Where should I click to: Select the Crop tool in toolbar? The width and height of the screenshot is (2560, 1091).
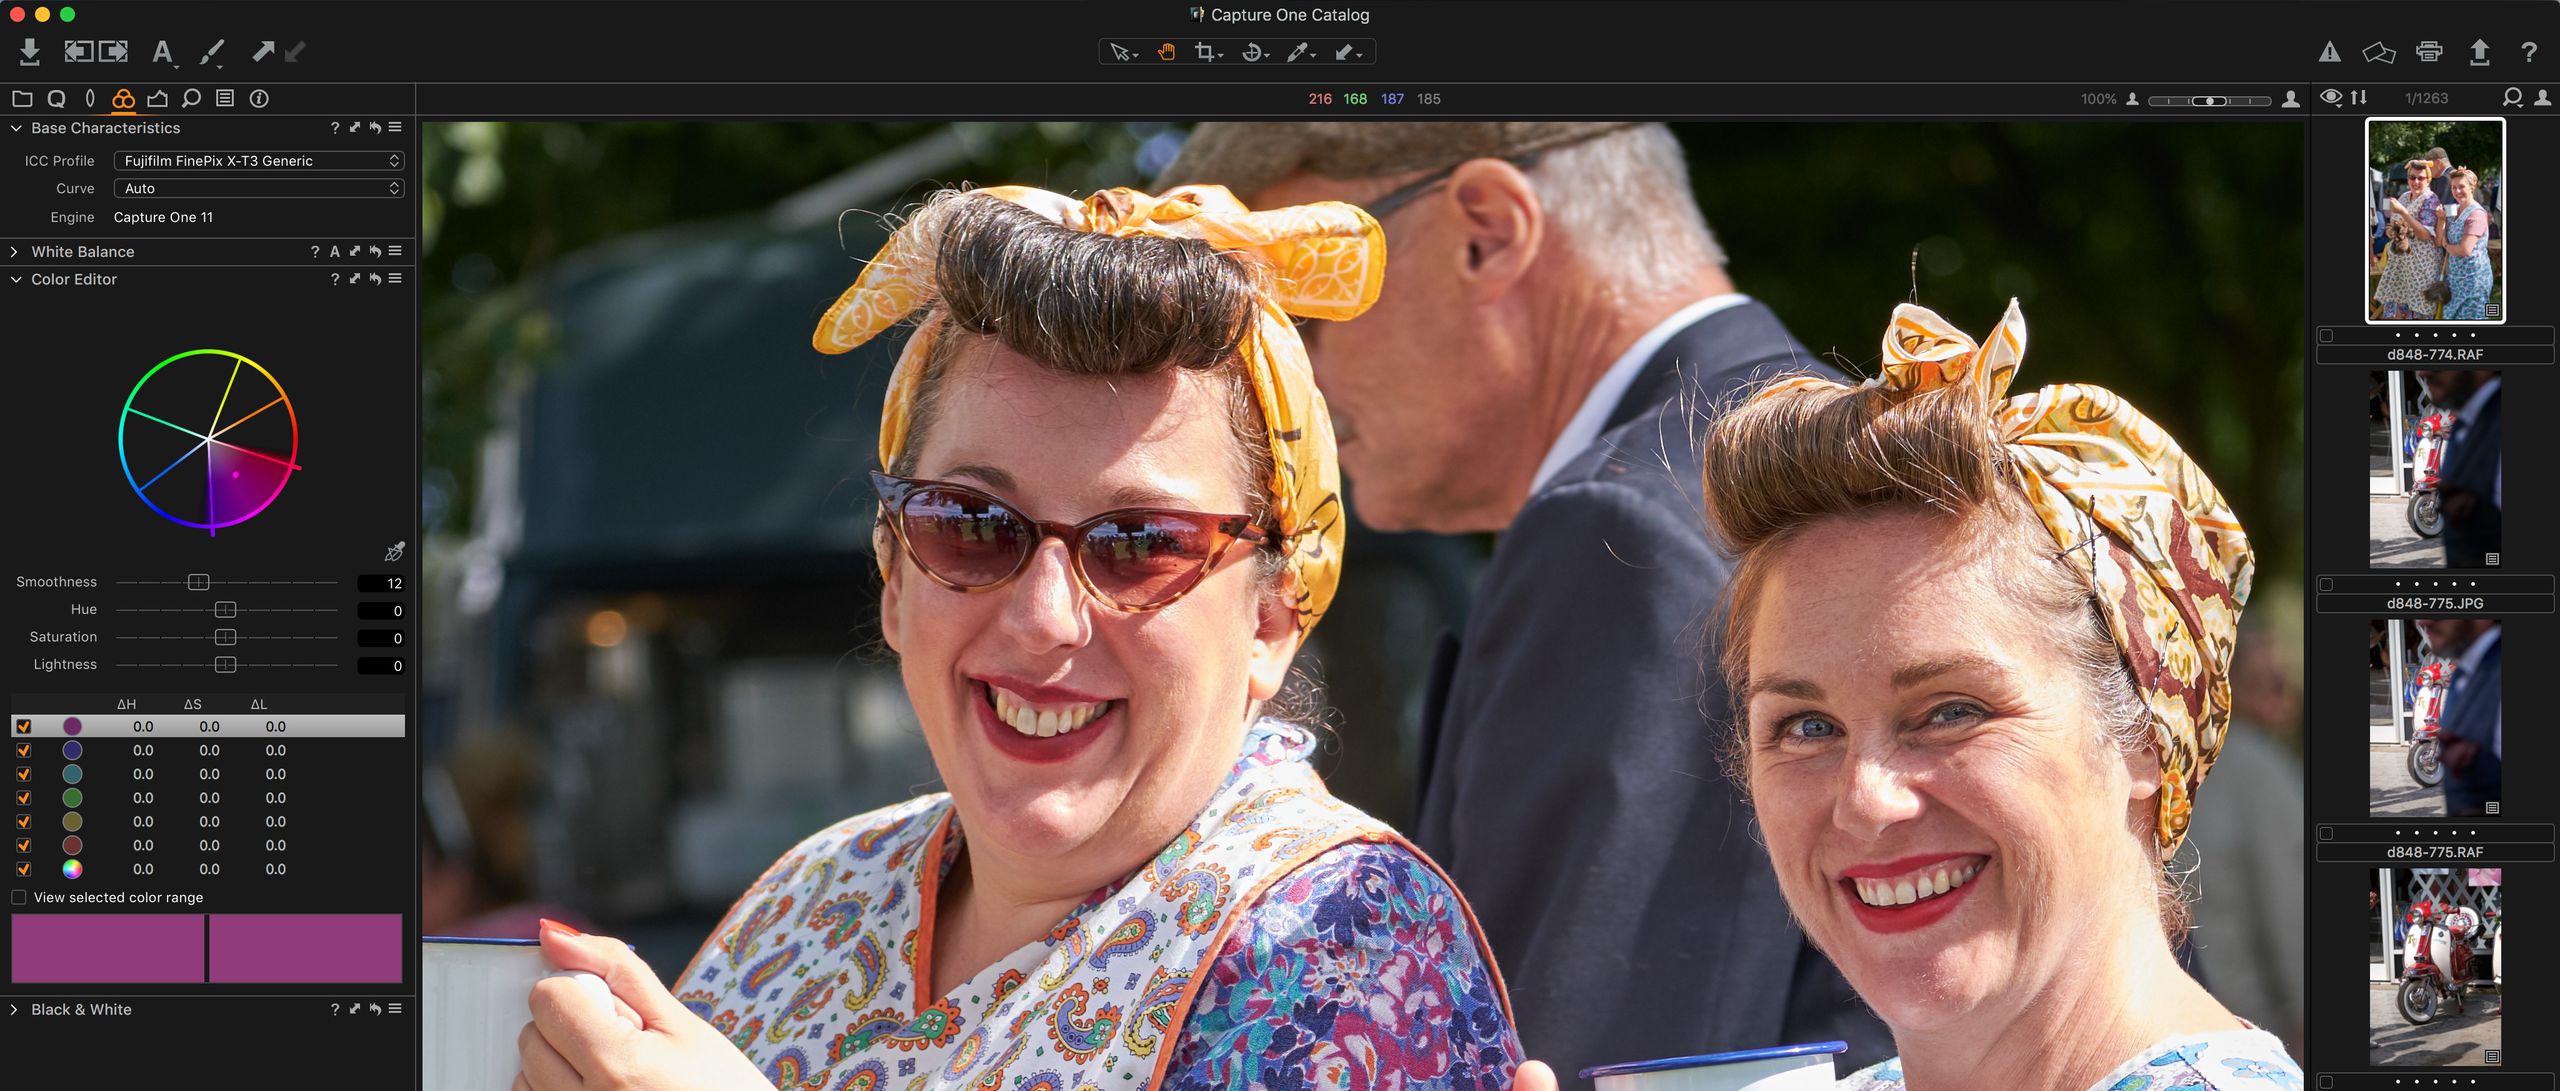(x=1208, y=52)
